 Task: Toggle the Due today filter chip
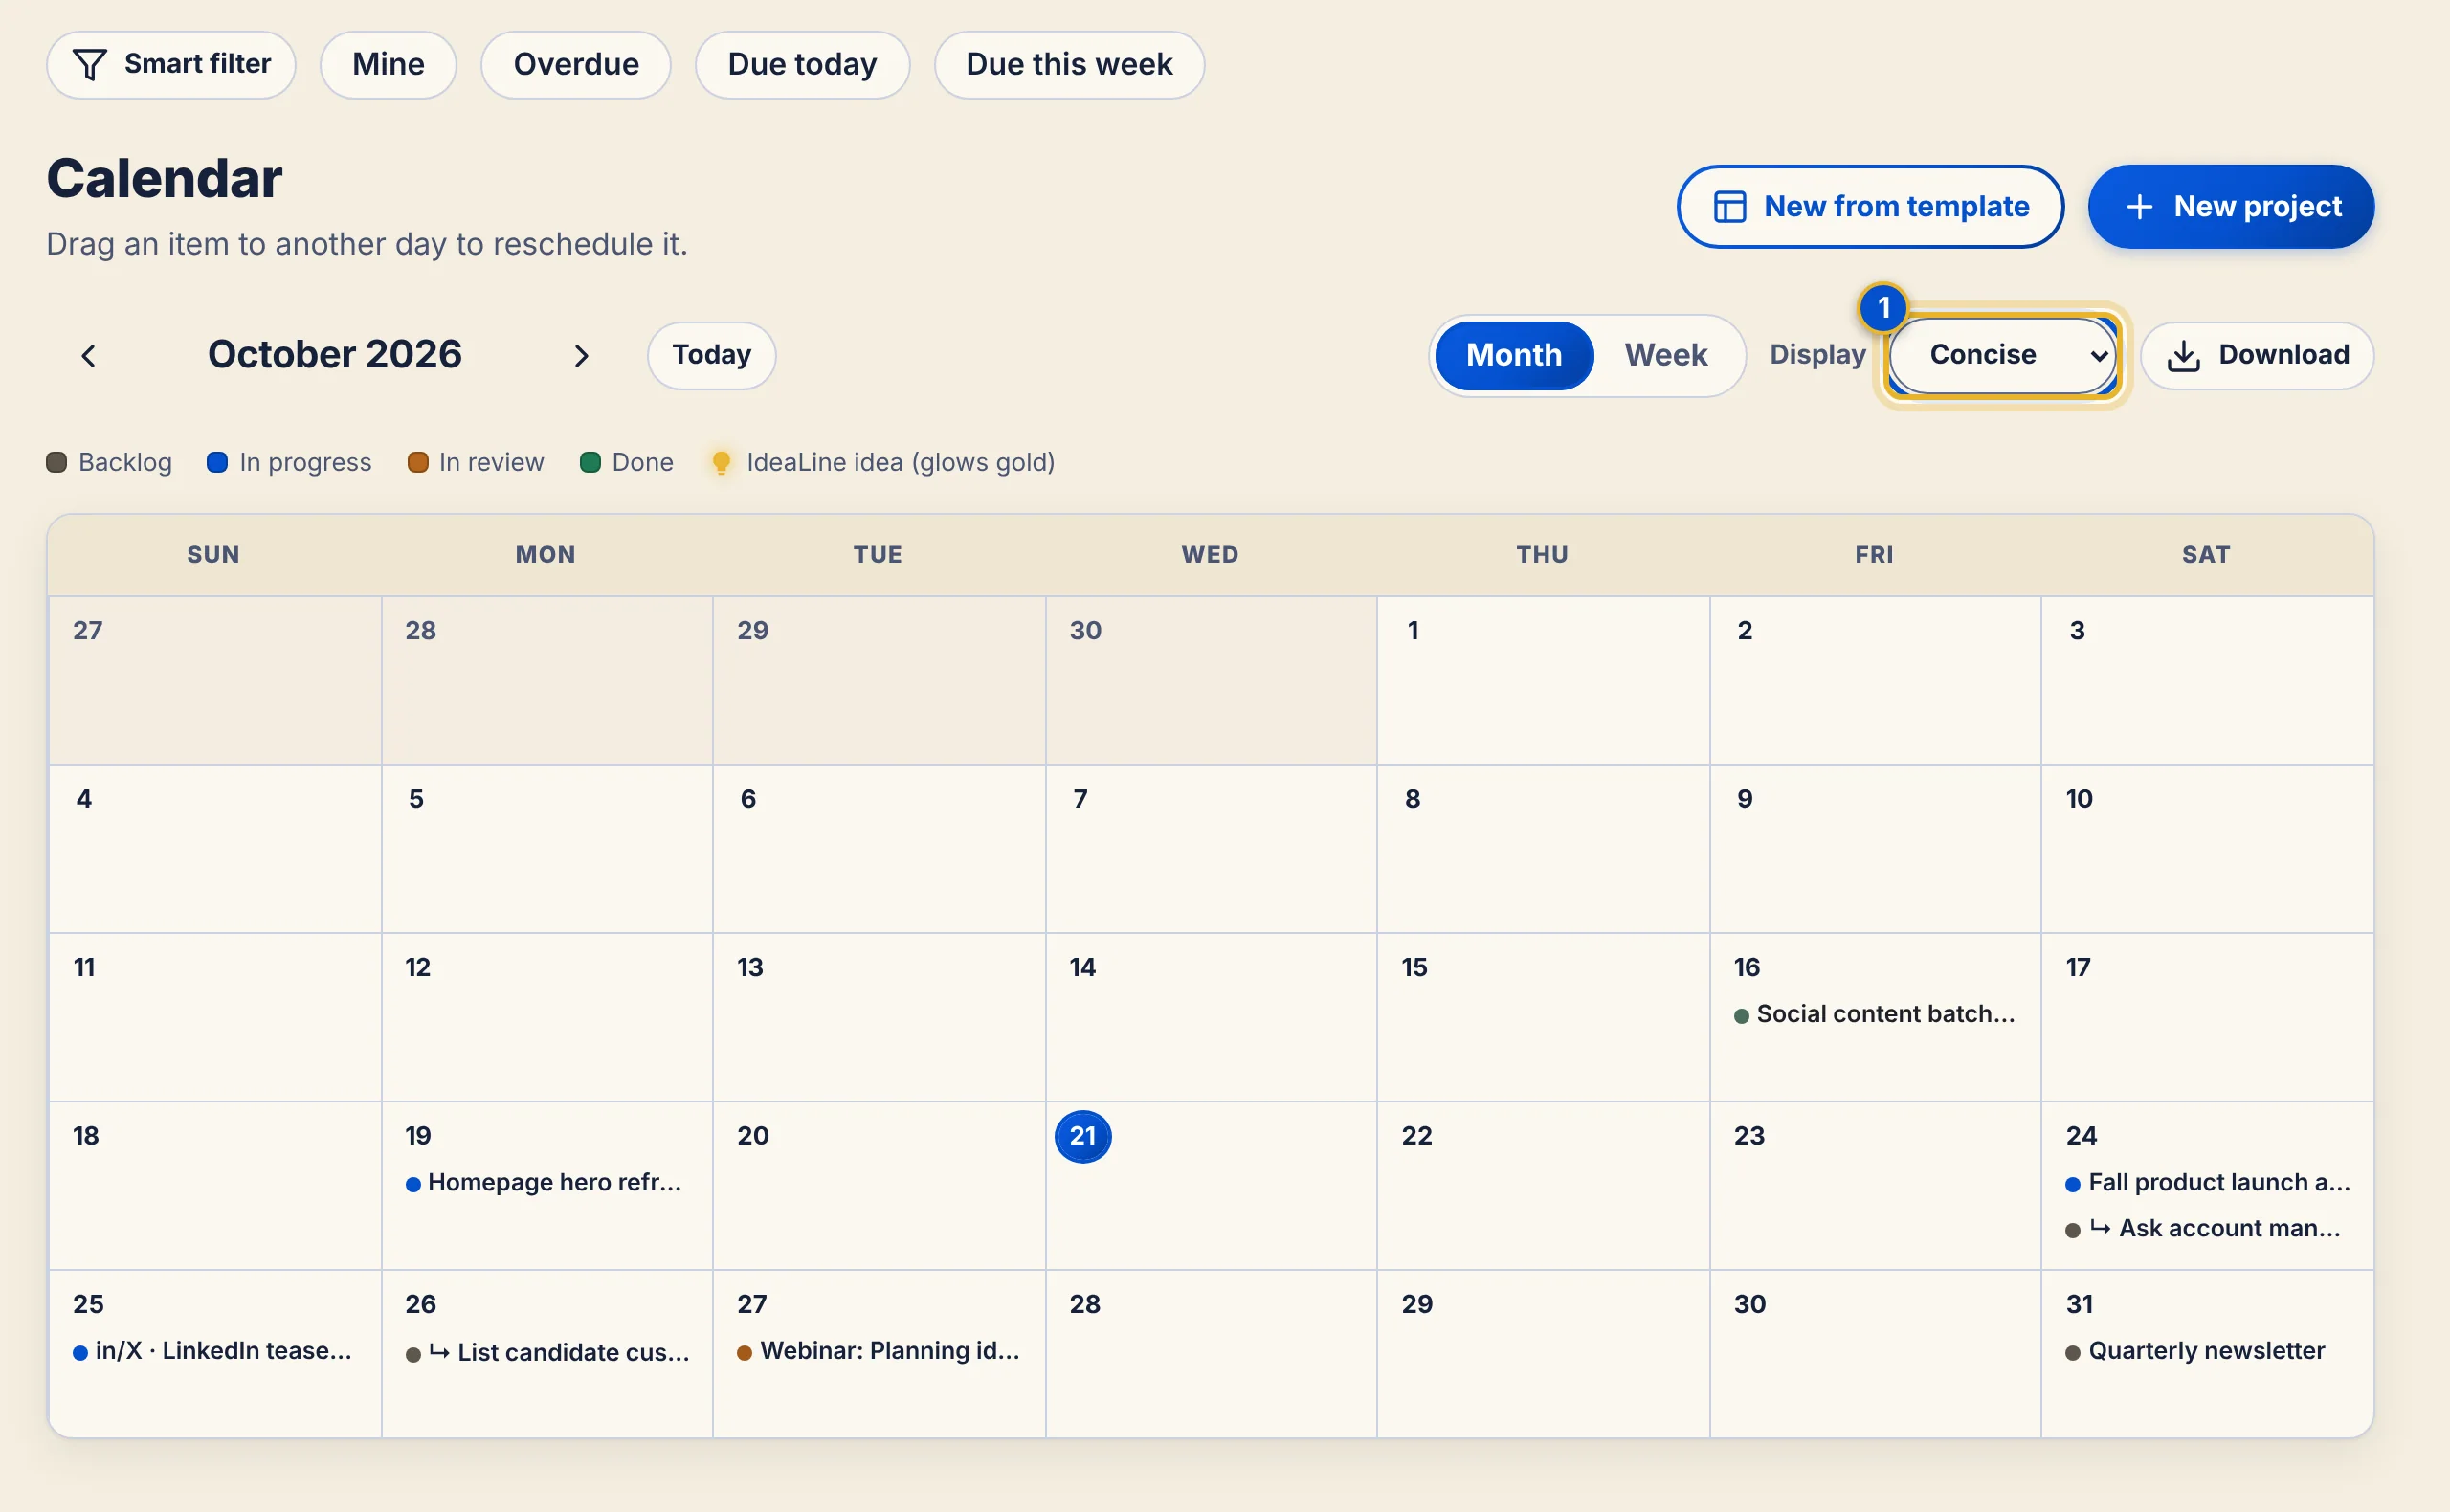tap(802, 65)
